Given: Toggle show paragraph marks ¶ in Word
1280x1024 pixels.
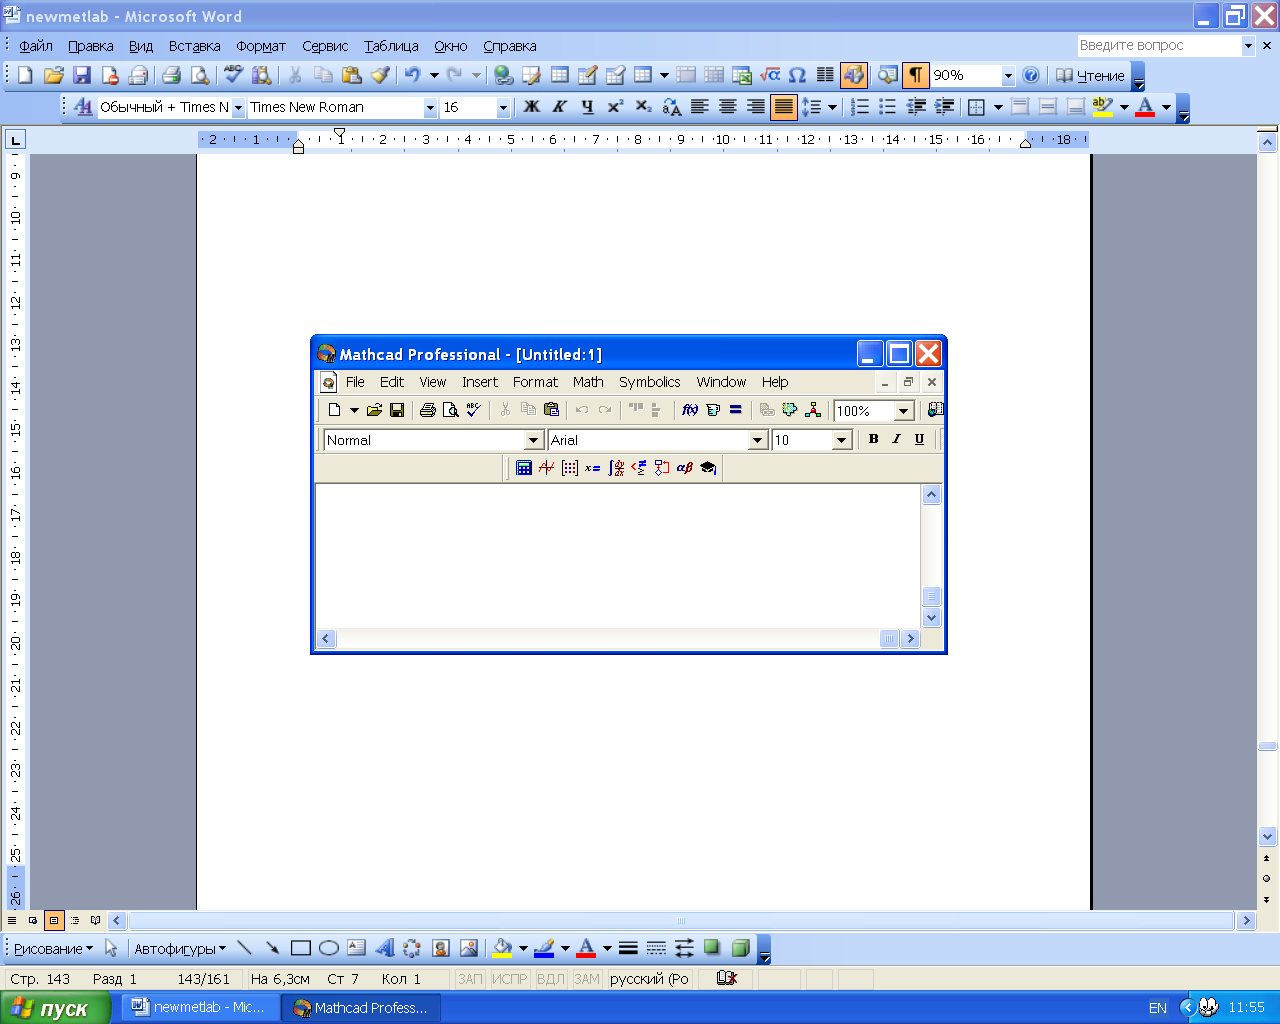Looking at the screenshot, I should 915,75.
